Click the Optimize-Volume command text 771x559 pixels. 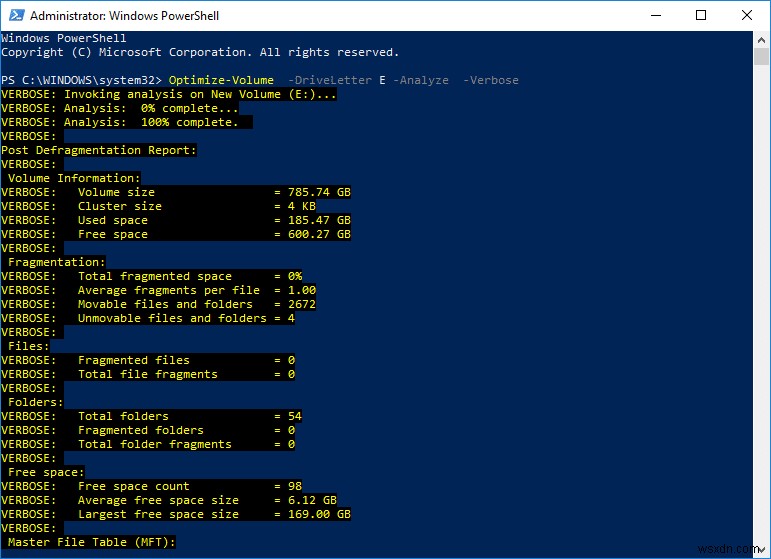219,80
